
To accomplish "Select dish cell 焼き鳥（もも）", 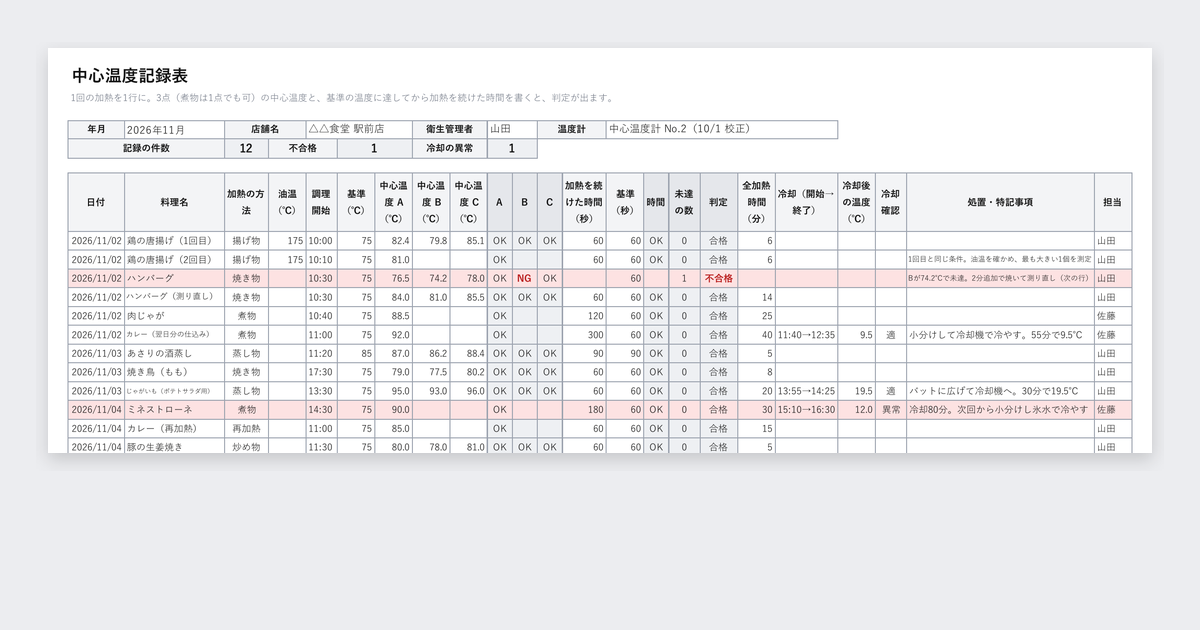I will pyautogui.click(x=174, y=372).
